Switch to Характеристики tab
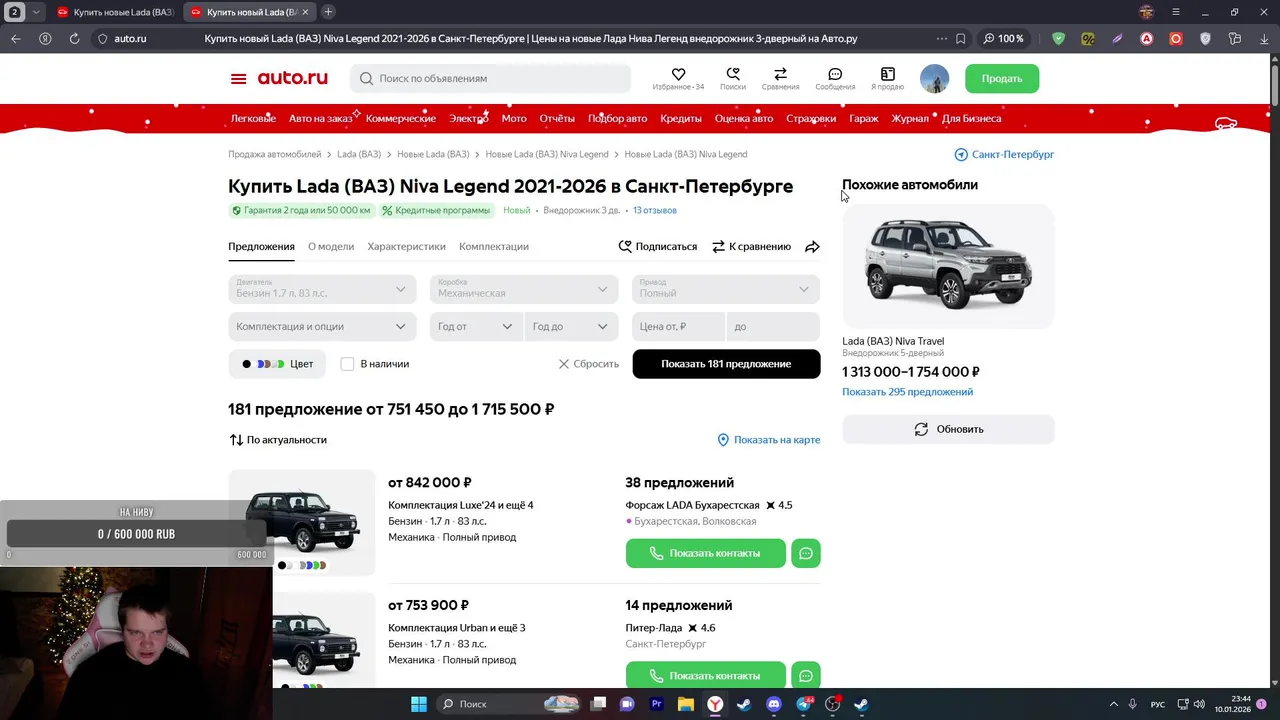The image size is (1280, 720). (x=406, y=246)
